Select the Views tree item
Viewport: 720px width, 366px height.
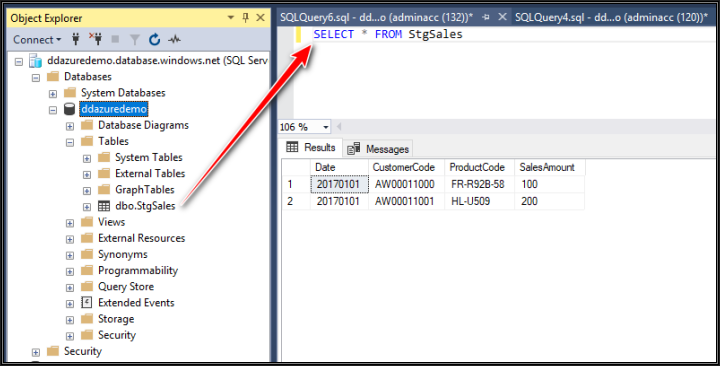[112, 222]
